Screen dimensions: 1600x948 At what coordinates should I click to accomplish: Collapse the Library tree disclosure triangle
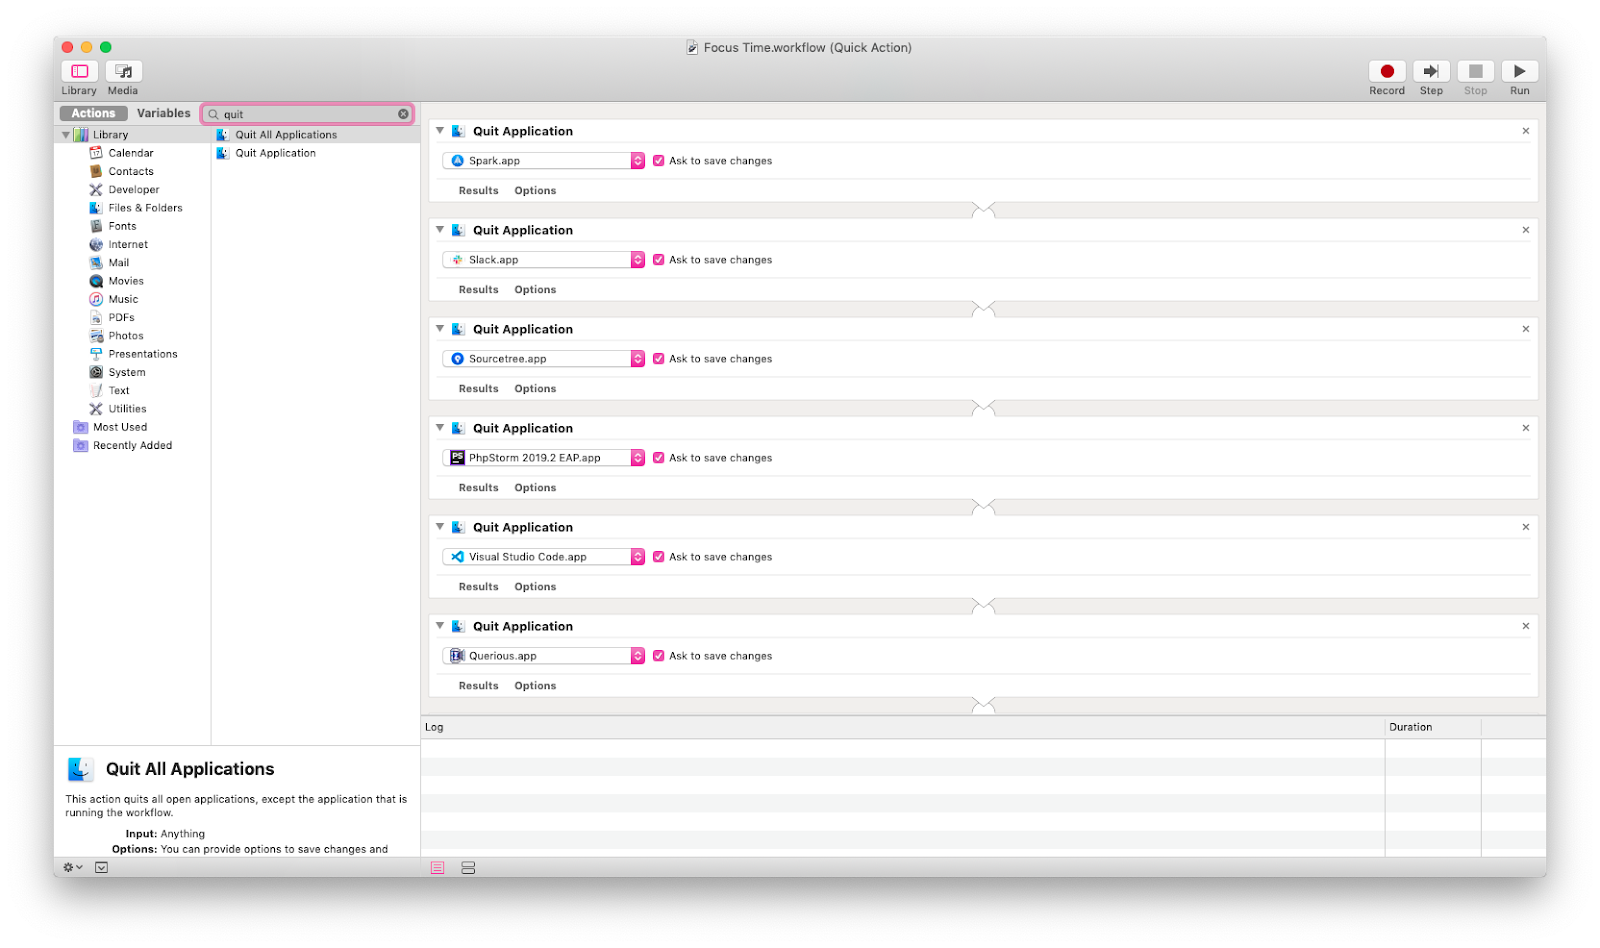point(66,135)
